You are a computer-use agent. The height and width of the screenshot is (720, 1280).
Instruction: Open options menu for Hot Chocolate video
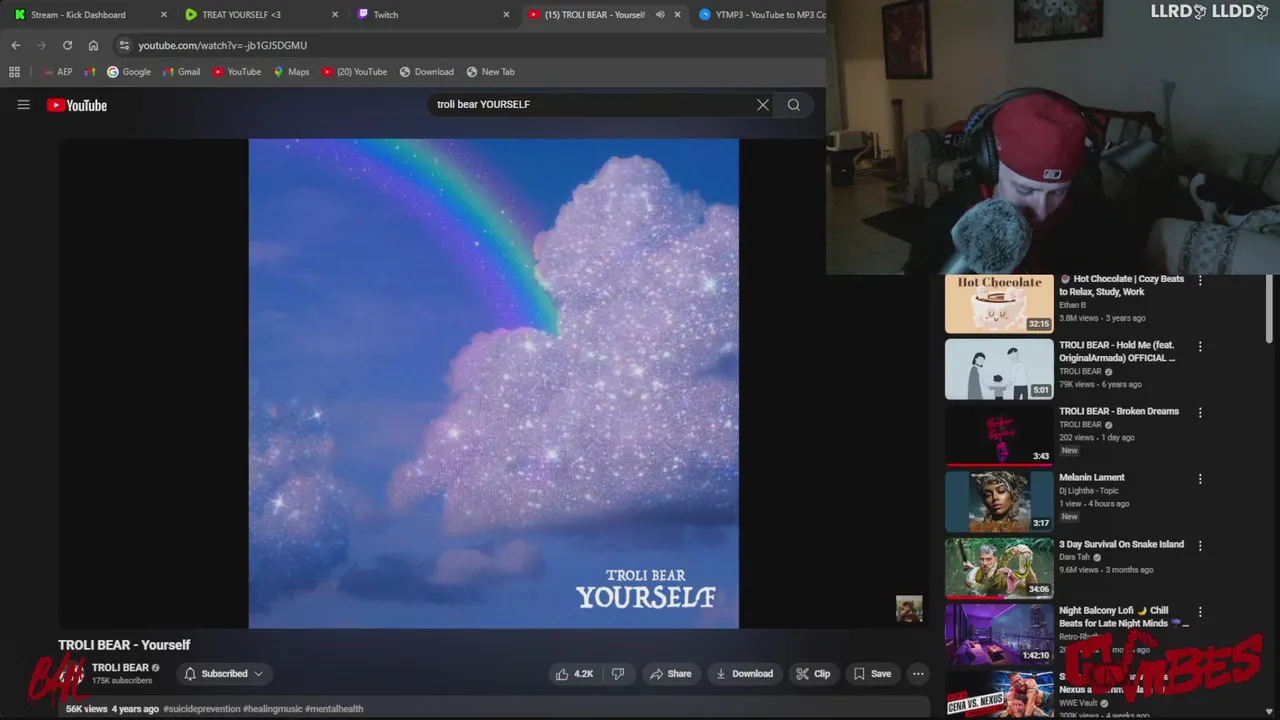tap(1200, 281)
